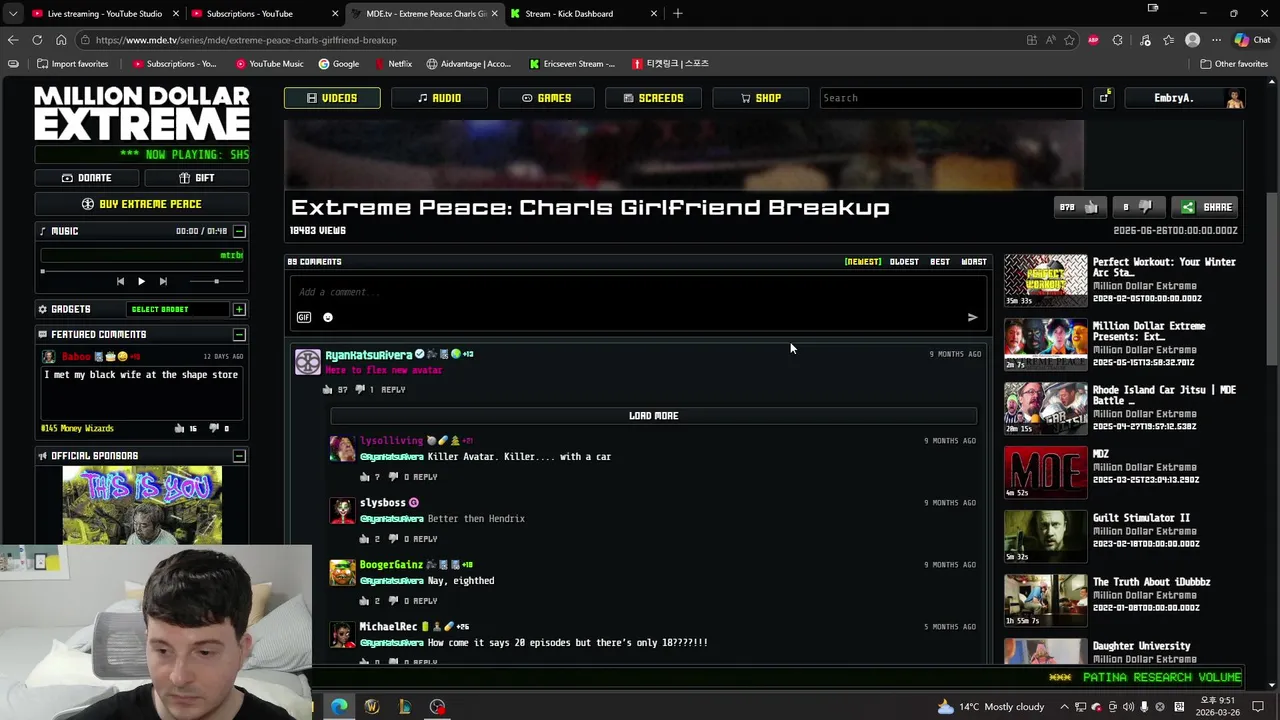Viewport: 1280px width, 720px height.
Task: Open the ABP extension icon
Action: pos(1093,40)
